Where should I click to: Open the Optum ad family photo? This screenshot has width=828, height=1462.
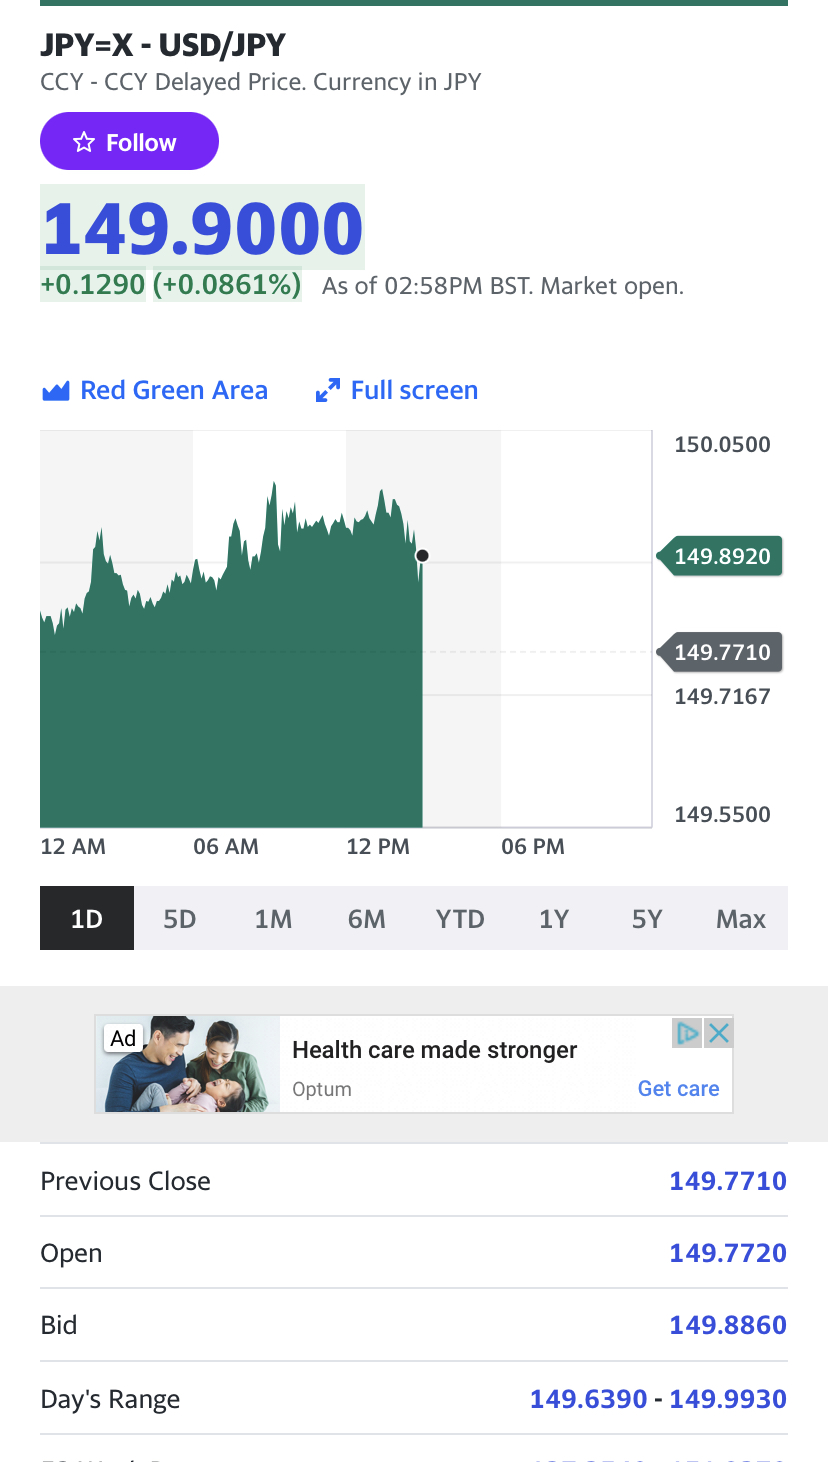(188, 1064)
